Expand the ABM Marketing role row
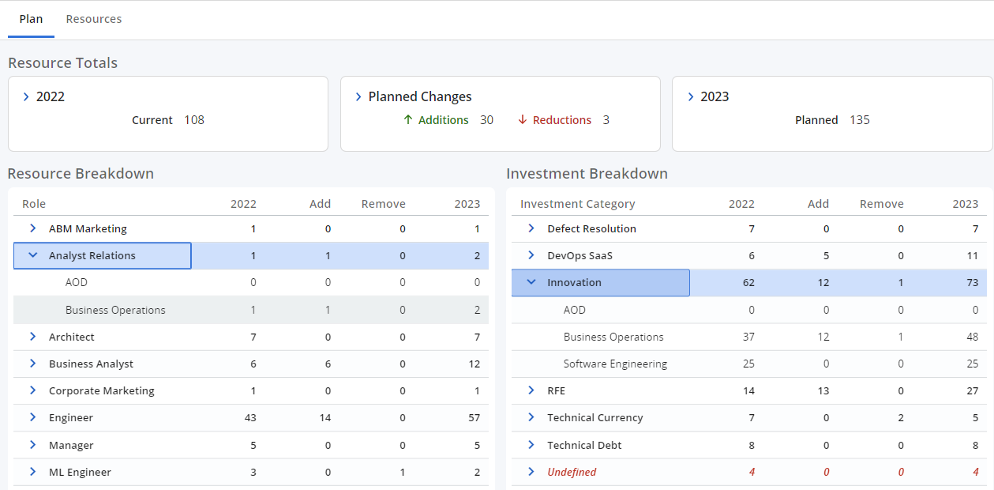 [x=32, y=229]
